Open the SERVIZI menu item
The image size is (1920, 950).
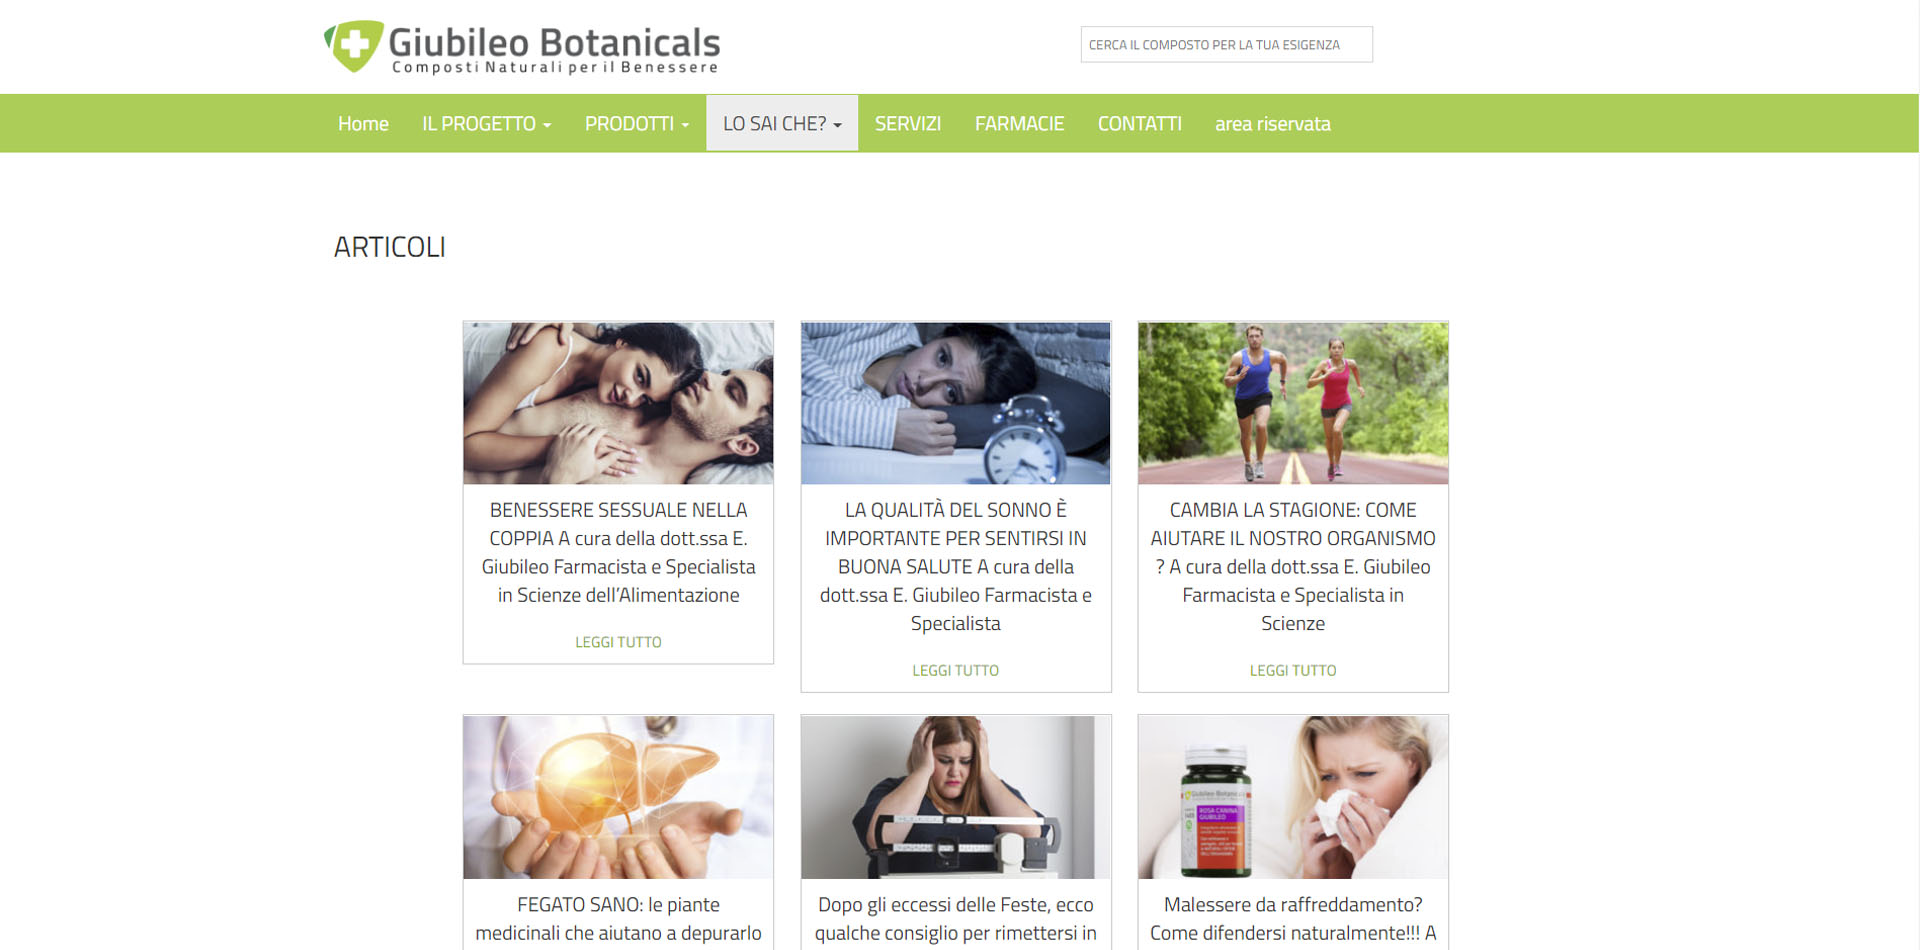coord(908,124)
